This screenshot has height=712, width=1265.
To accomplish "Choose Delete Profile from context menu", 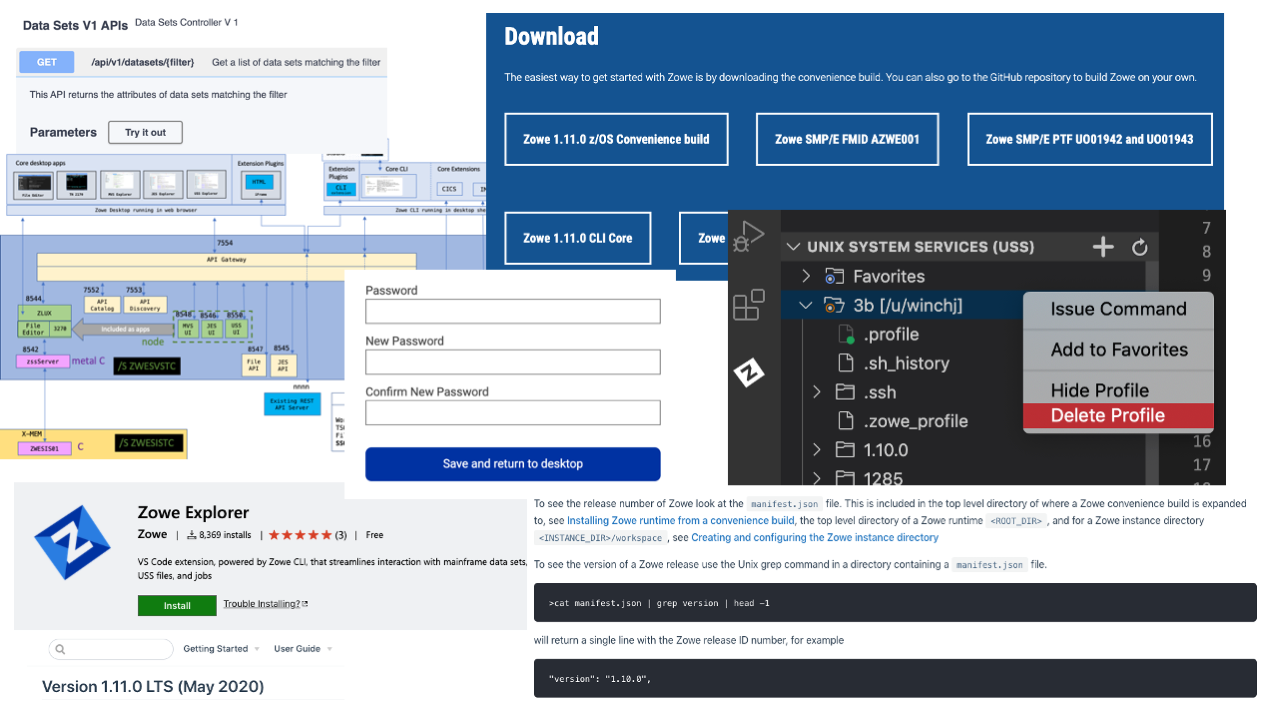I will click(x=1107, y=416).
